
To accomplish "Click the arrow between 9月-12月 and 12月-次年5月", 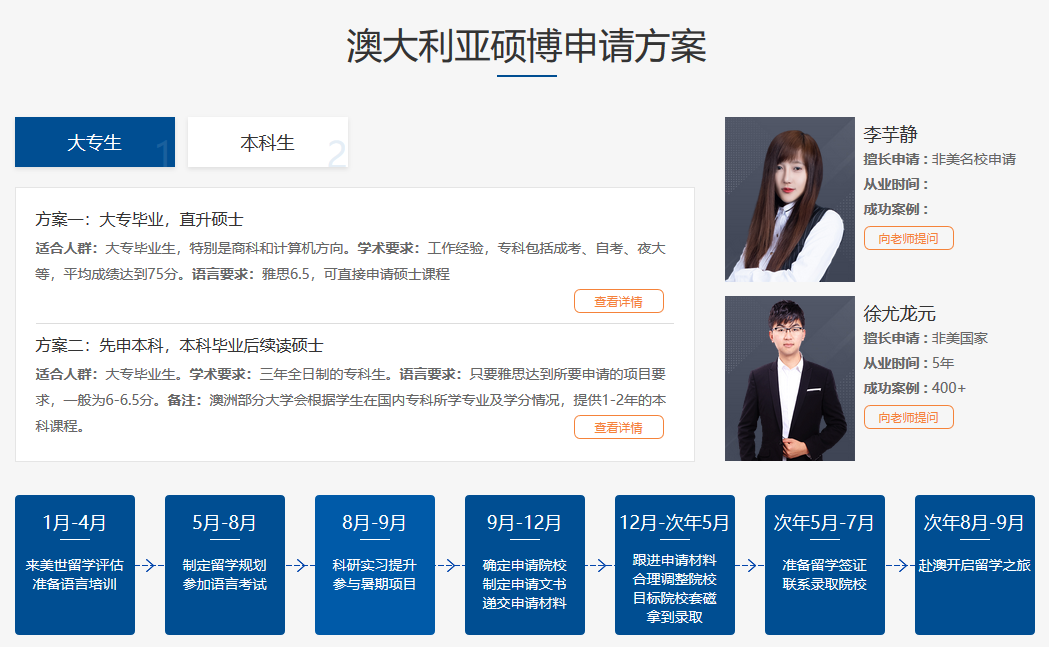I will pyautogui.click(x=600, y=565).
